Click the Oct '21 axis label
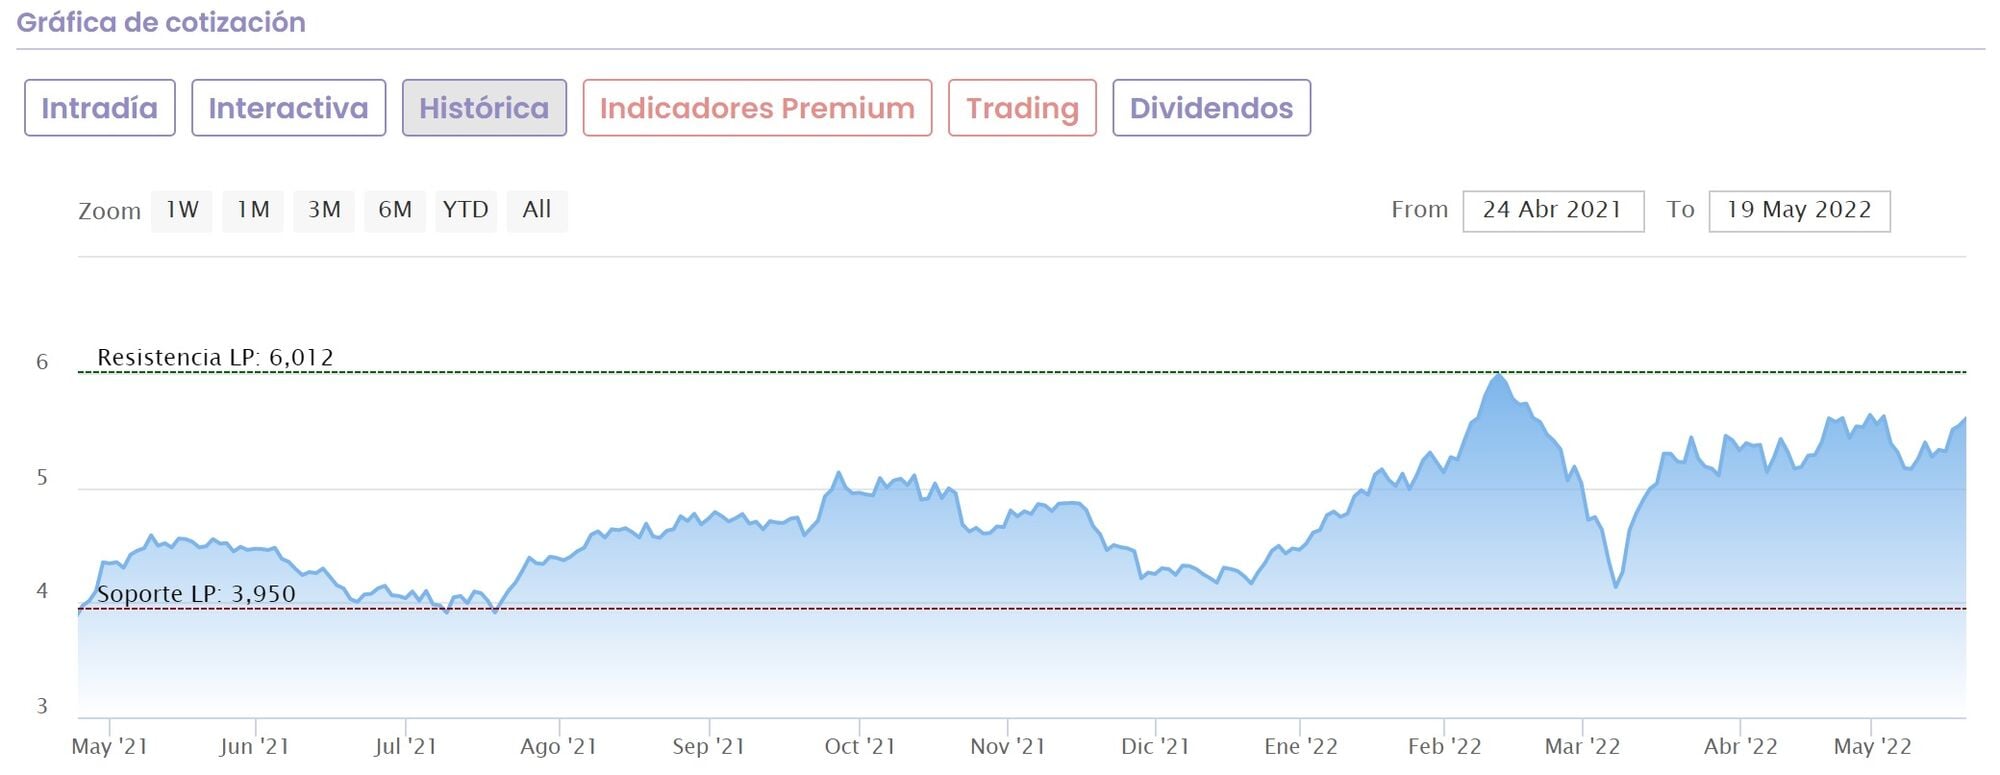The width and height of the screenshot is (2000, 775). [860, 746]
